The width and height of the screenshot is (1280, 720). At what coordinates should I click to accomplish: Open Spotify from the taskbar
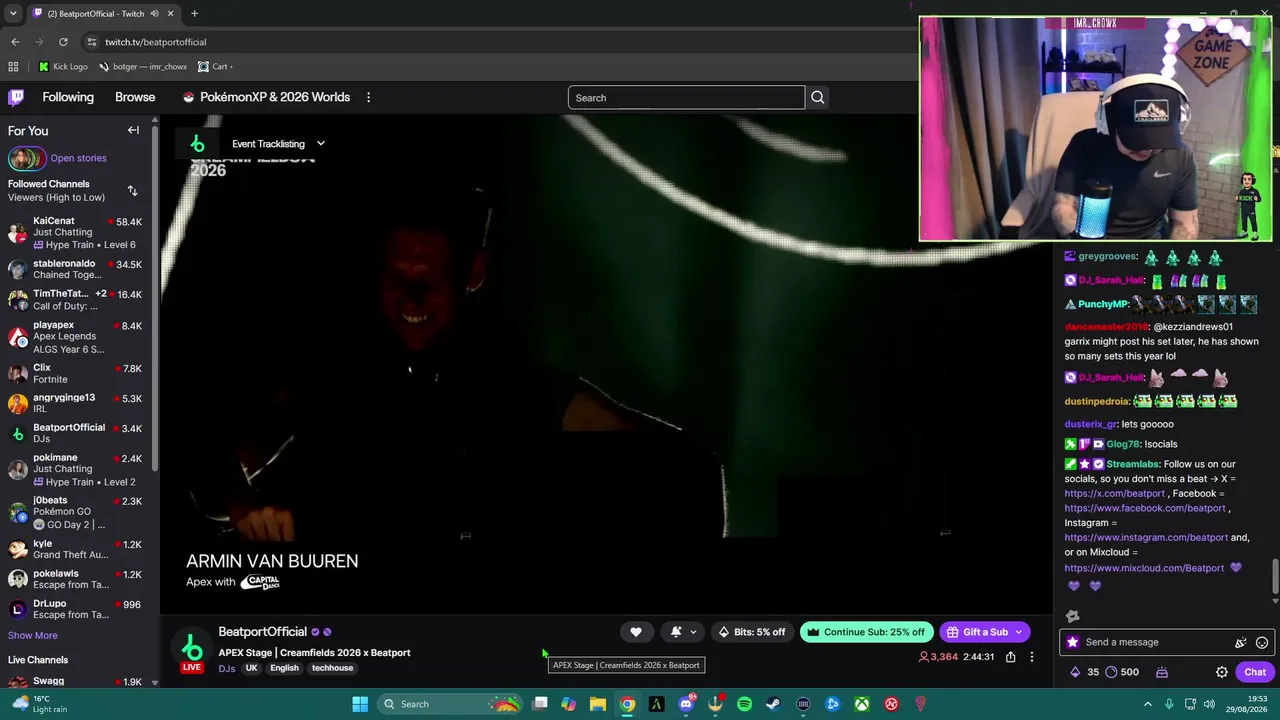744,704
